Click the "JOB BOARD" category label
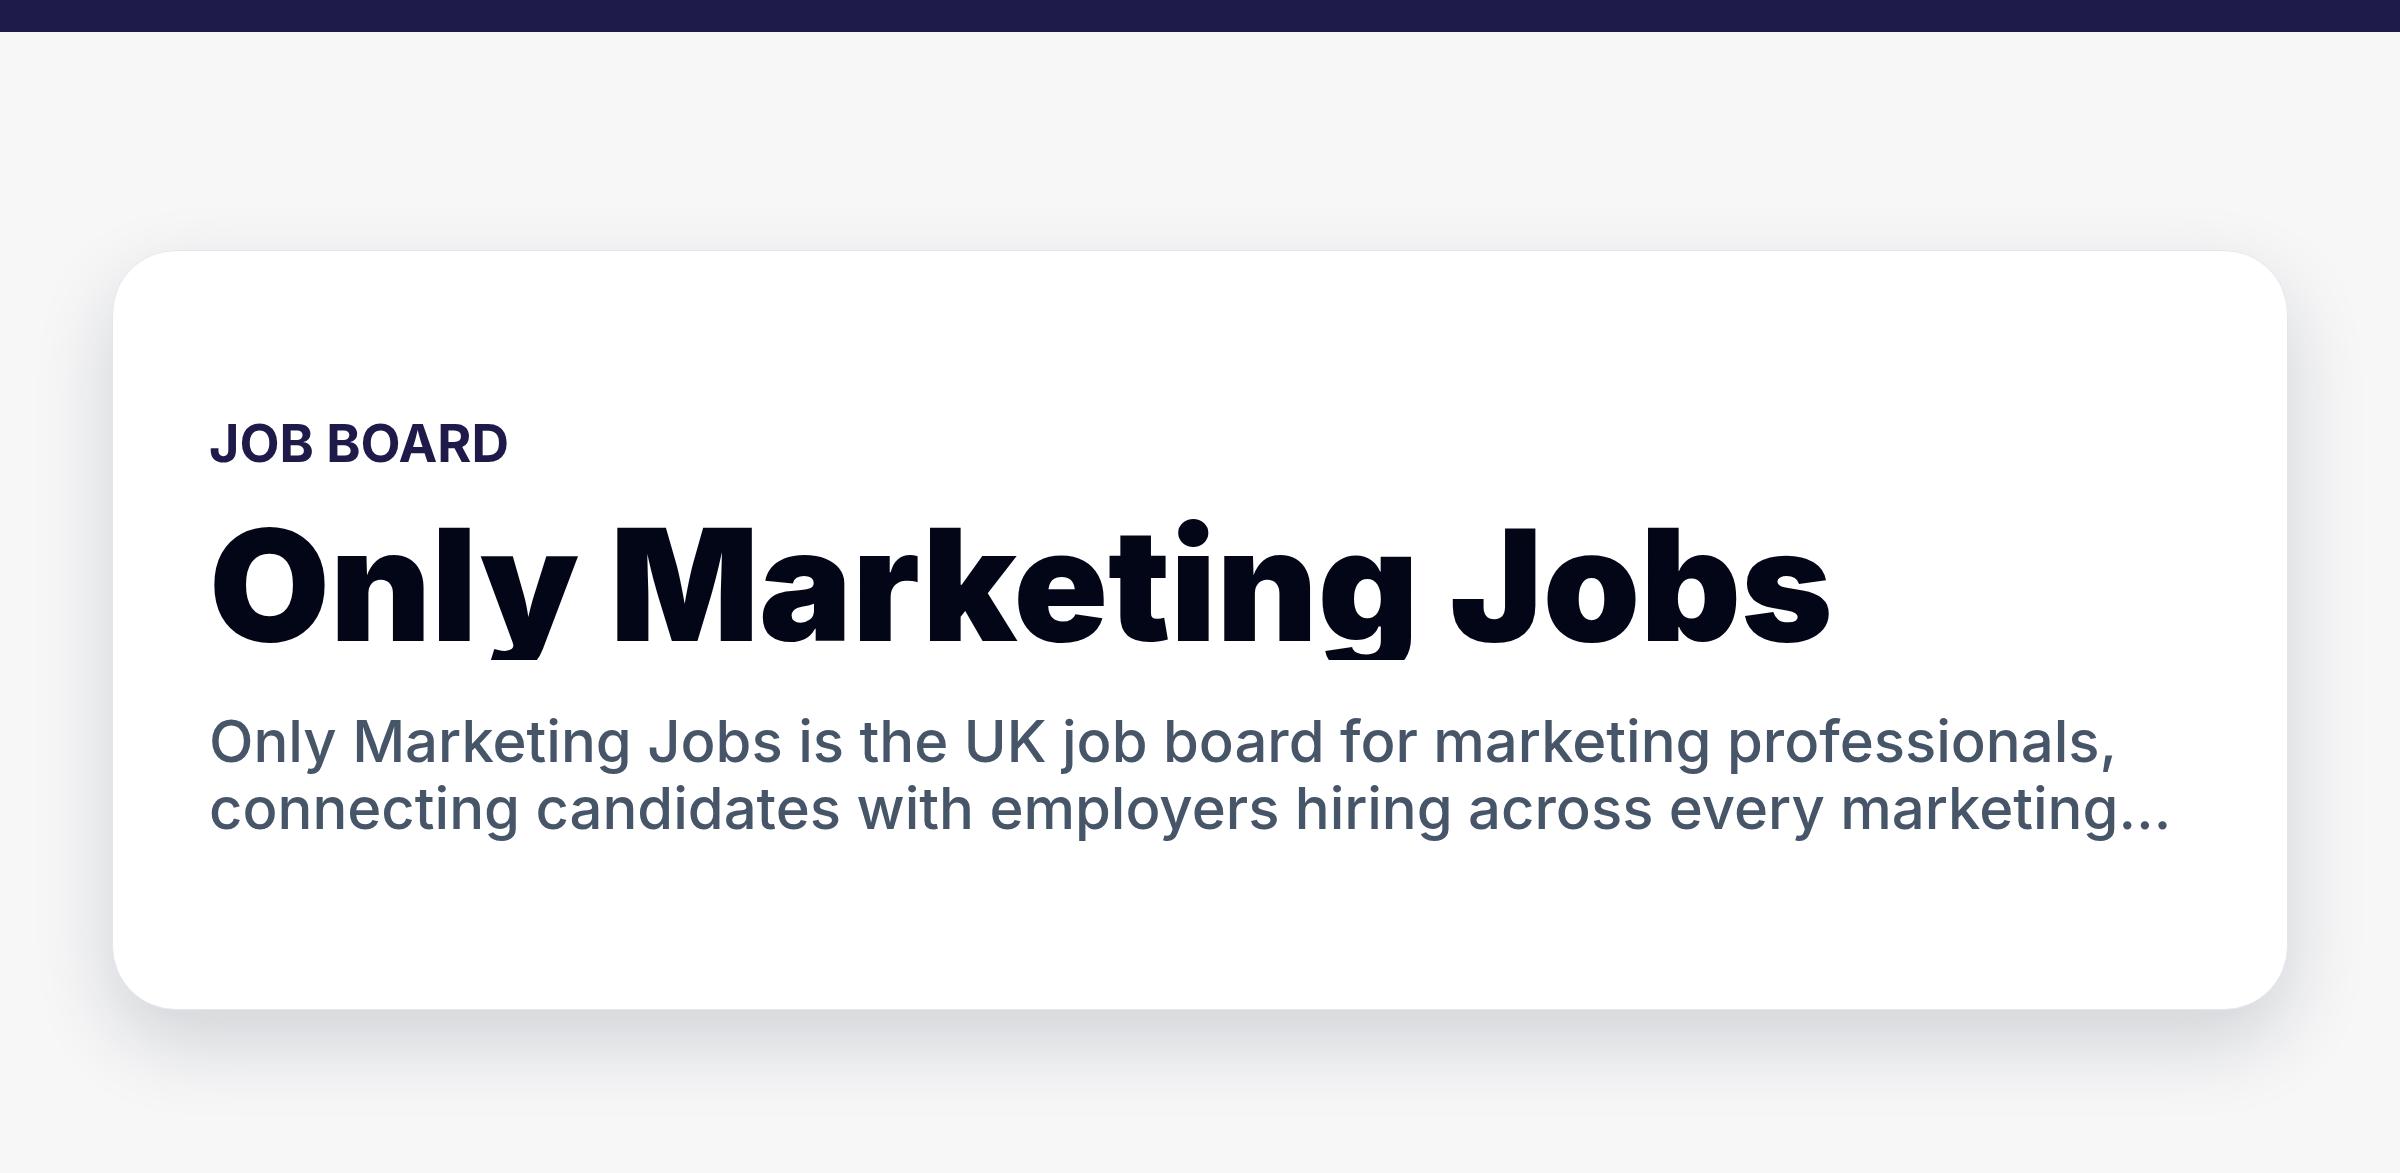Image resolution: width=2400 pixels, height=1173 pixels. click(359, 444)
